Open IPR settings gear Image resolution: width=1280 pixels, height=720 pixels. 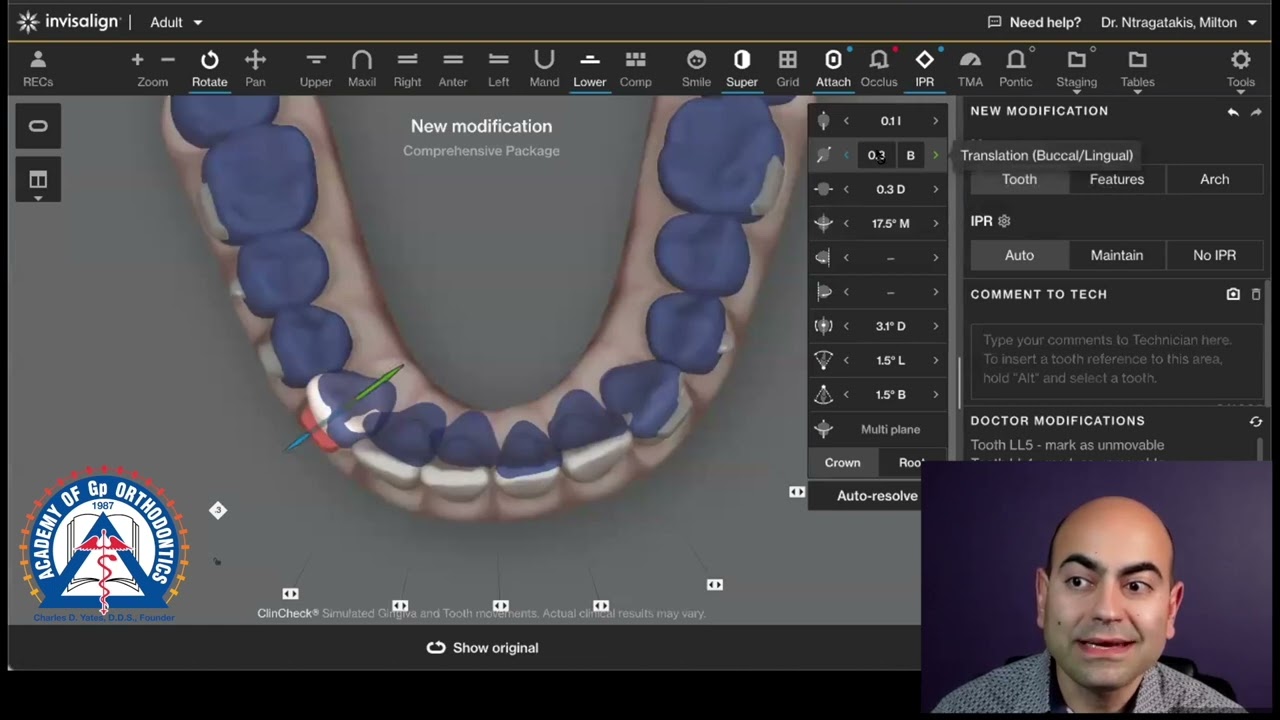tap(1004, 221)
